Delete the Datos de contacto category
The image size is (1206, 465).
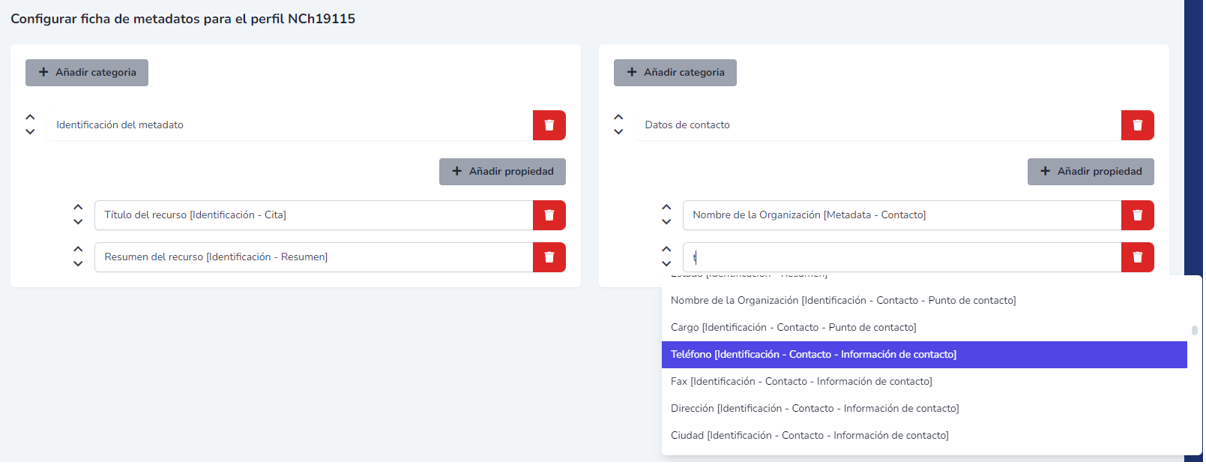[1137, 125]
